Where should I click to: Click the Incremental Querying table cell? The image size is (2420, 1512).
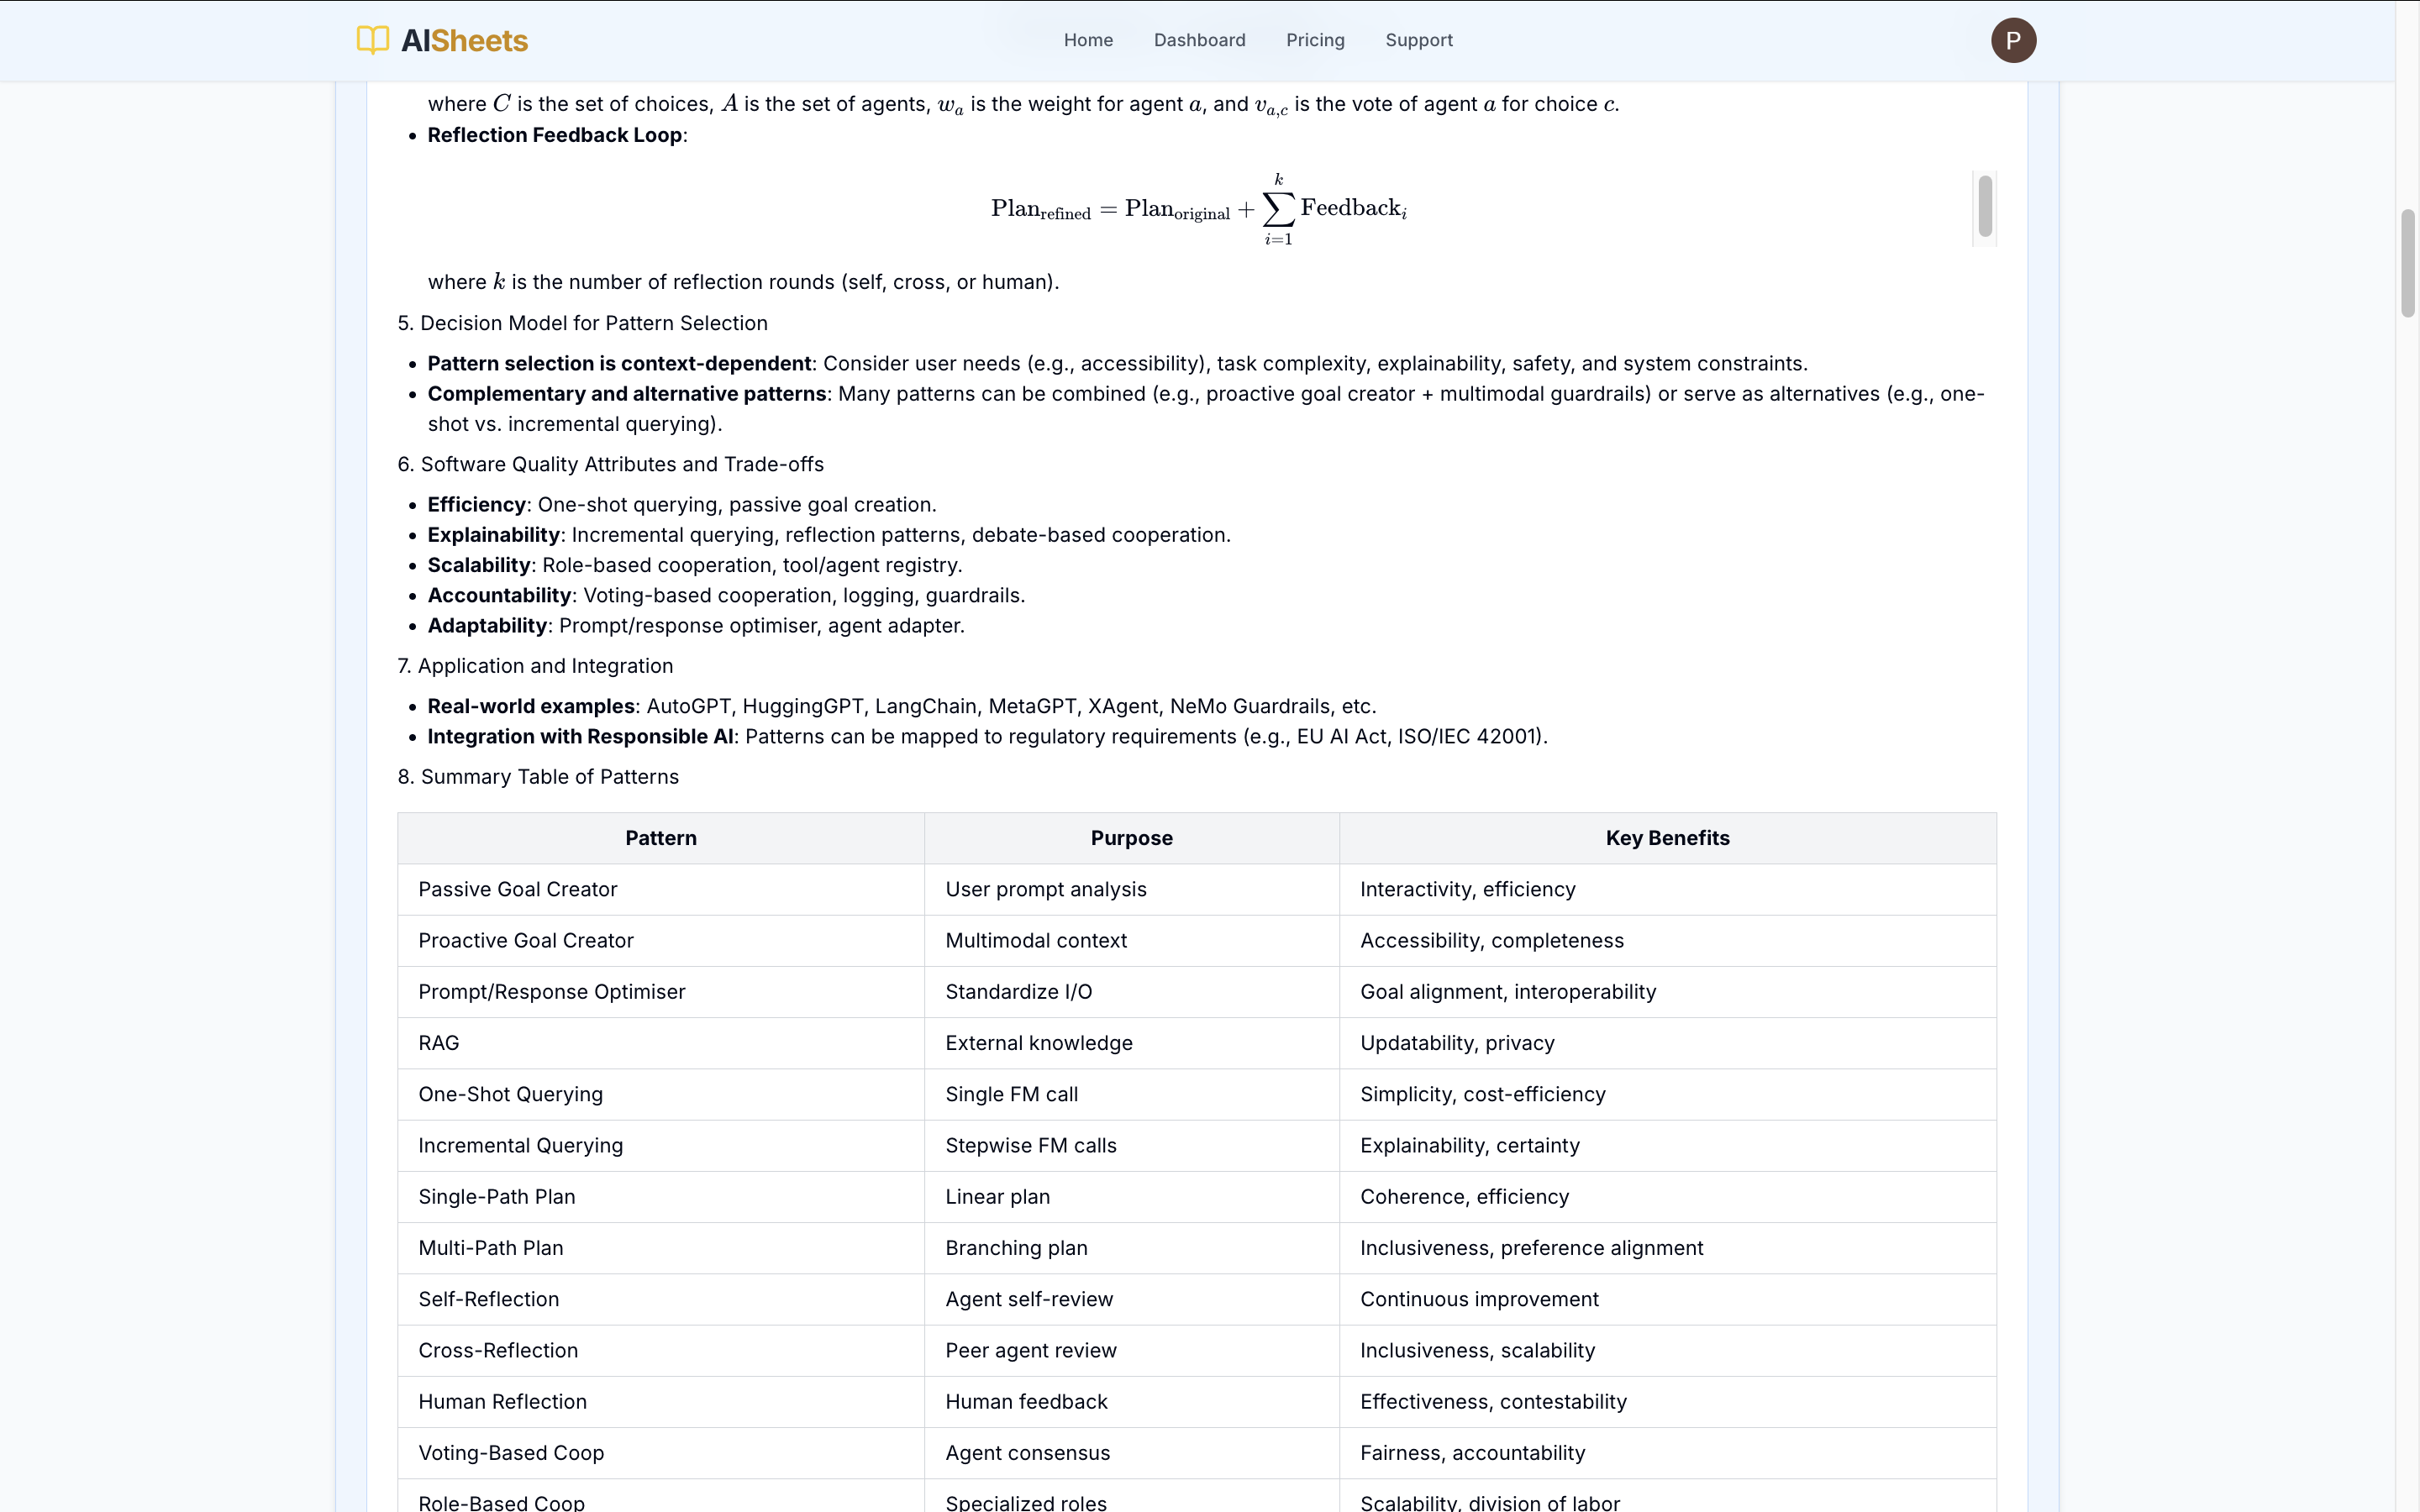(x=661, y=1146)
